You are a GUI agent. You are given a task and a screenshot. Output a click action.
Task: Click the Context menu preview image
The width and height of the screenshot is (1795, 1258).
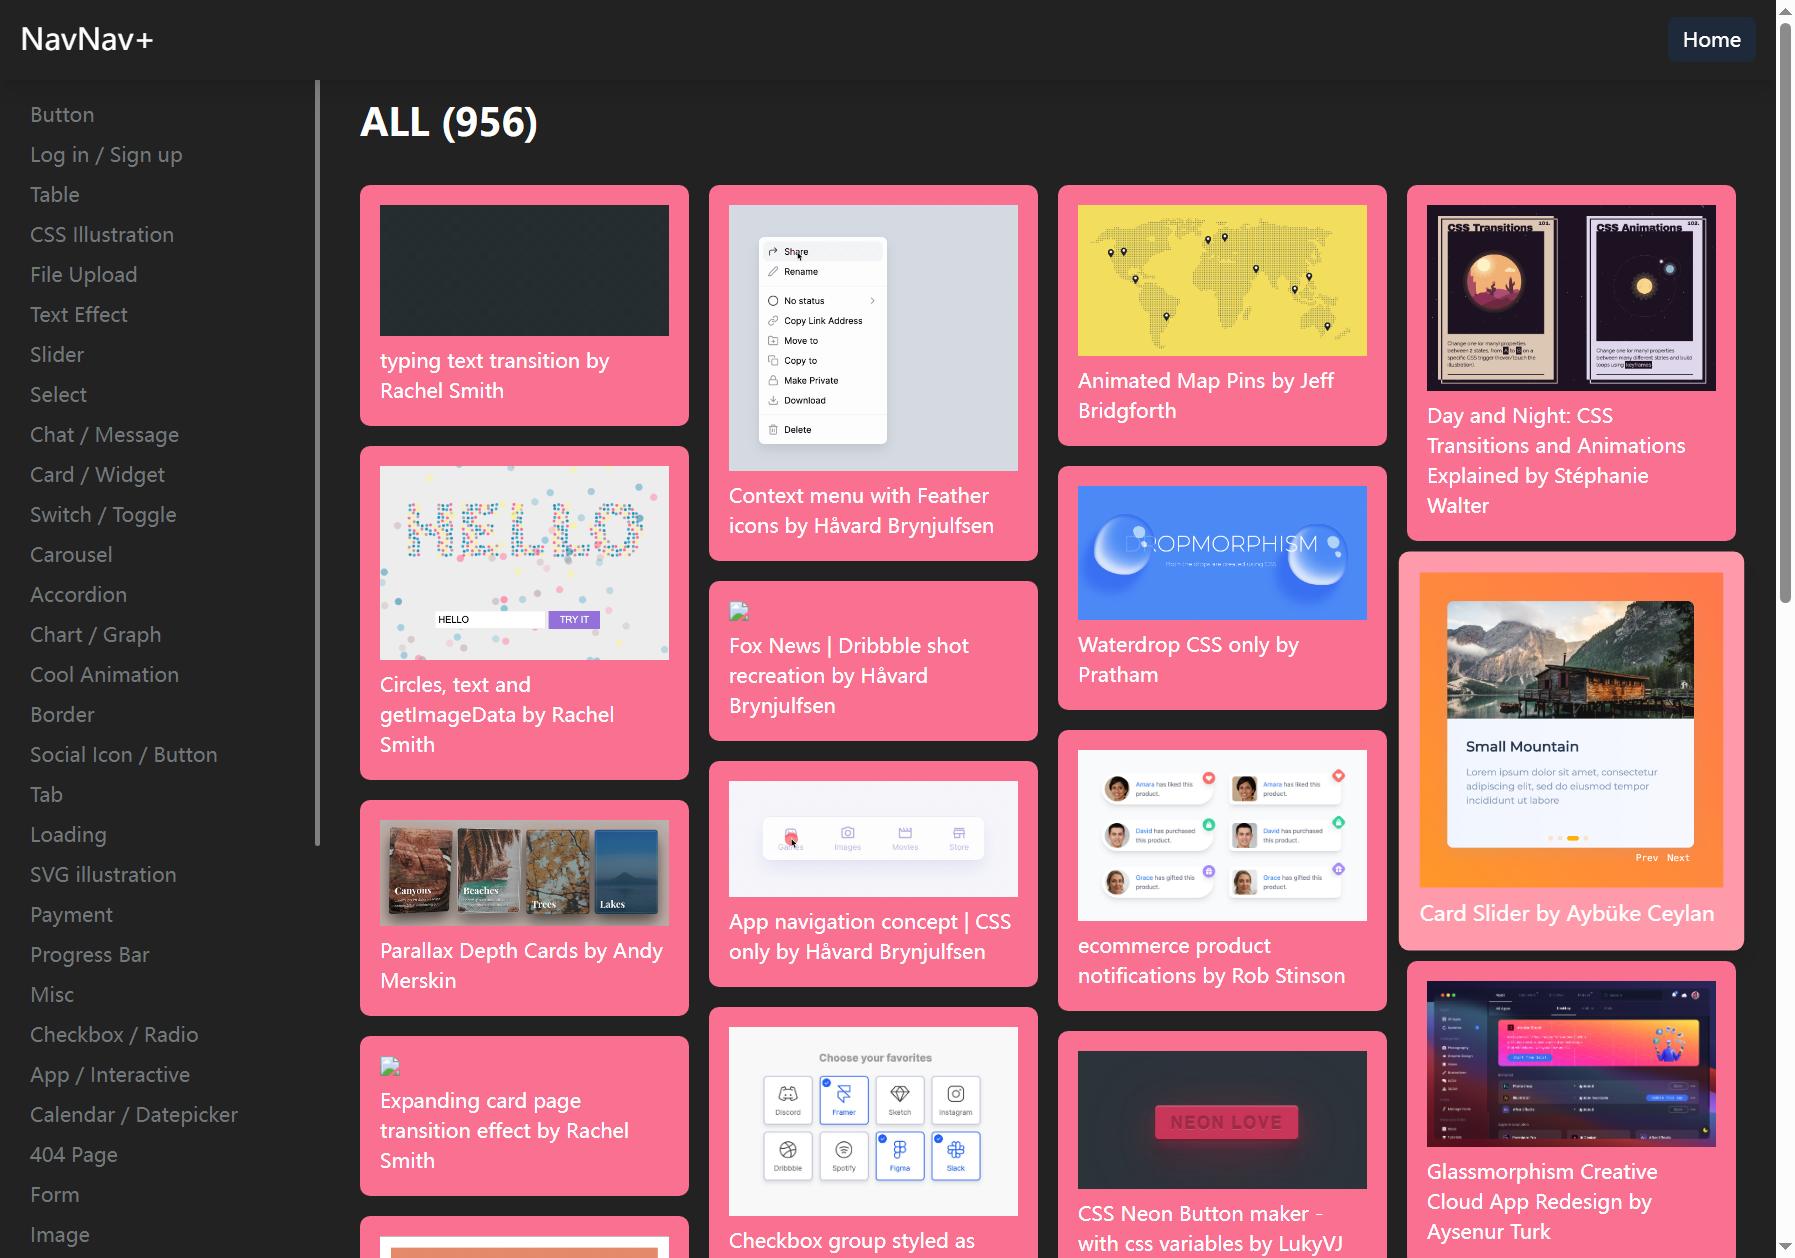click(x=873, y=338)
